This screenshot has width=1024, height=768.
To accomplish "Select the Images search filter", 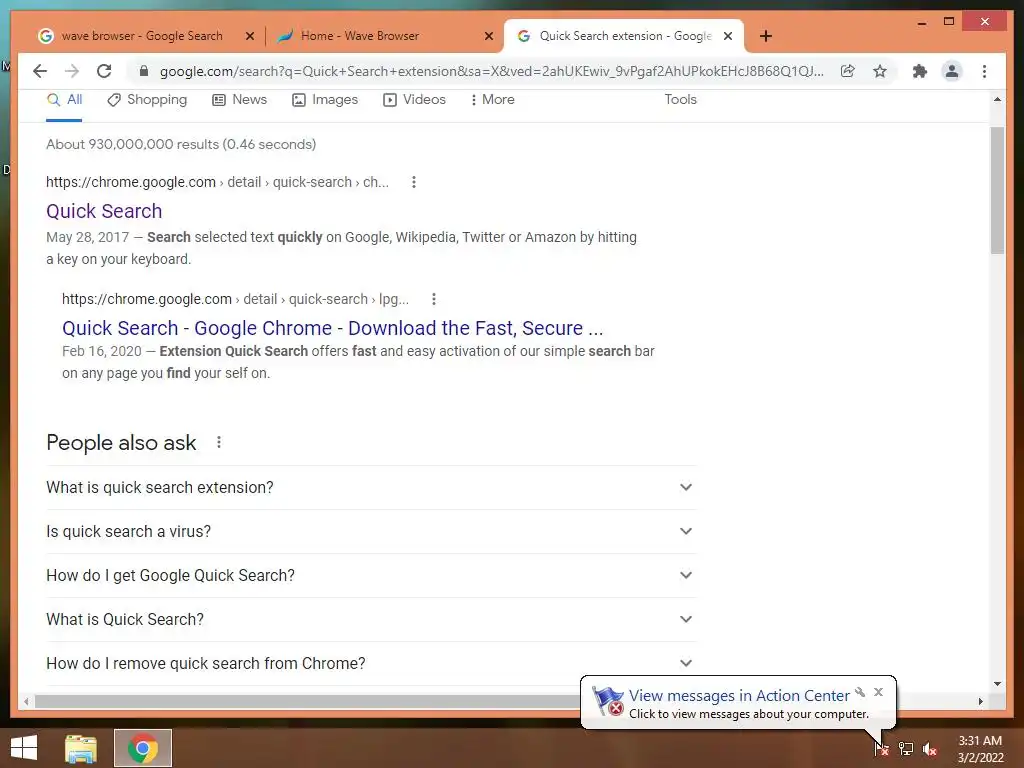I will tap(325, 100).
